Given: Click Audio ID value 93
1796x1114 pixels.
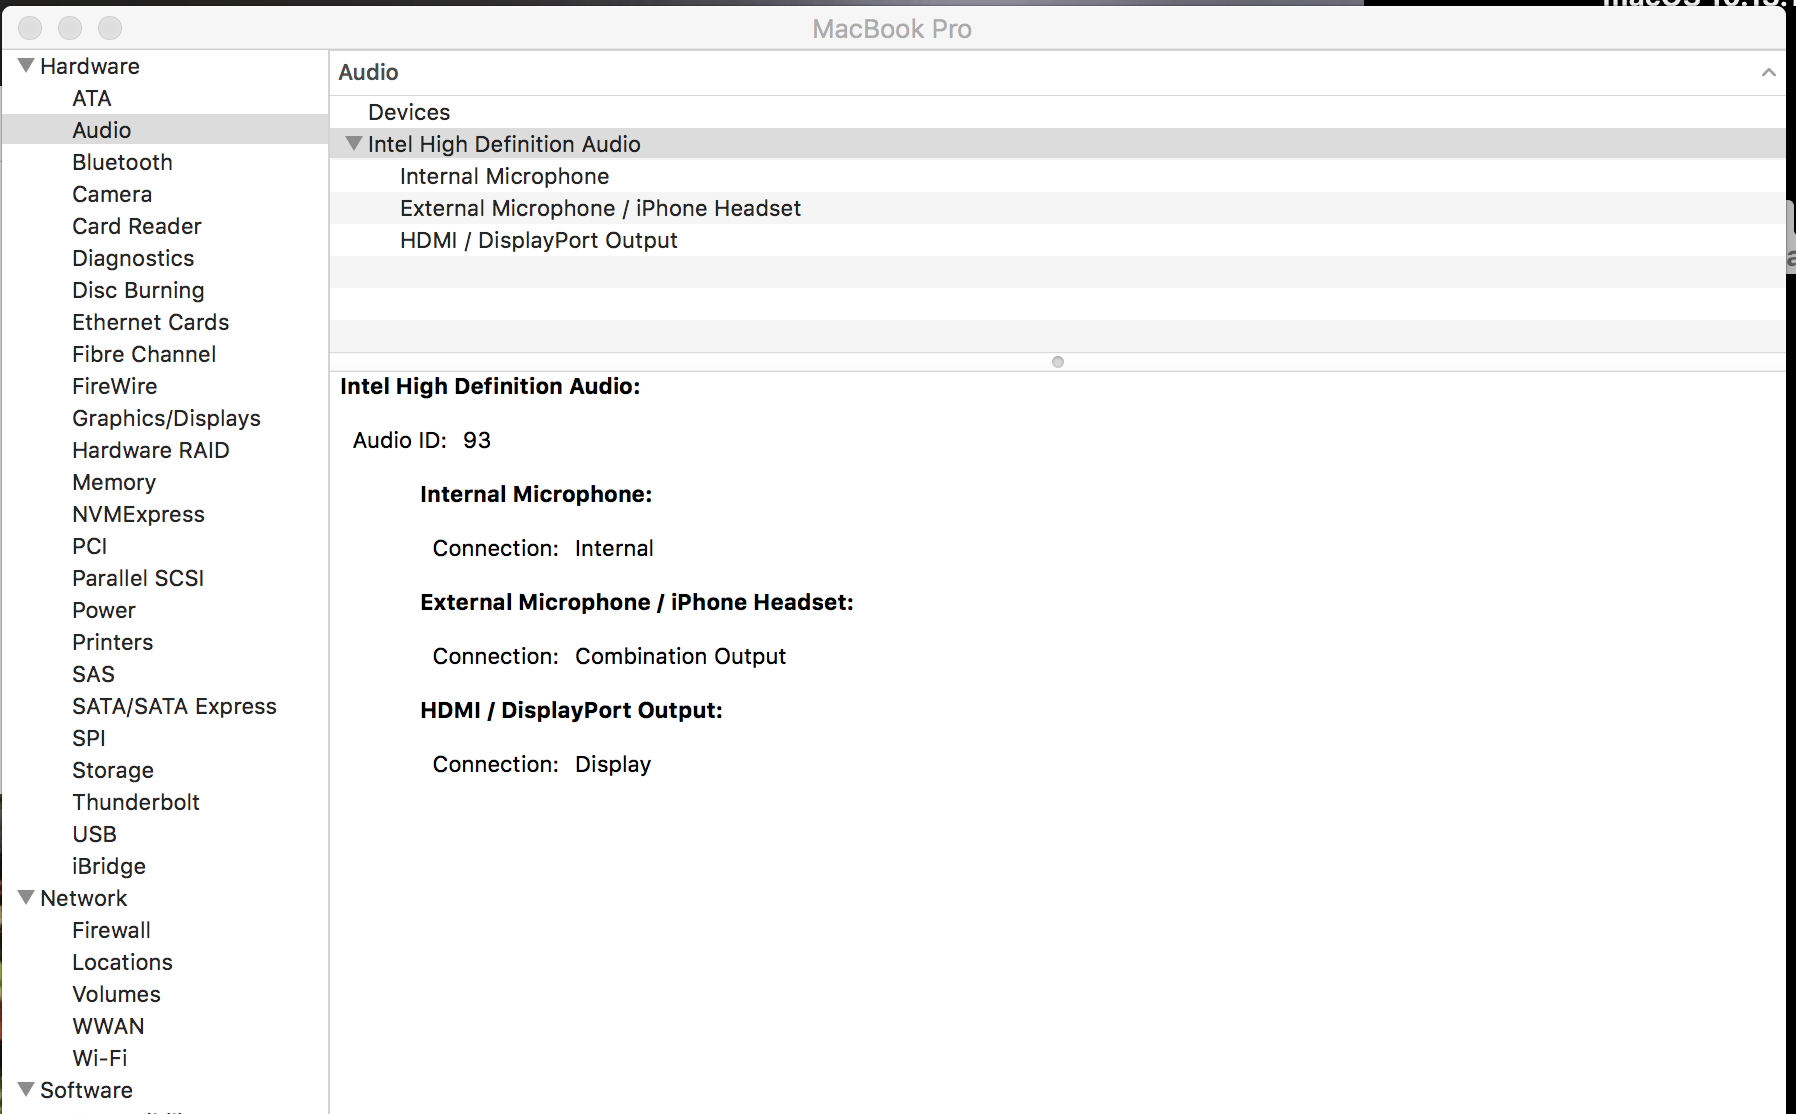Looking at the screenshot, I should coord(477,440).
